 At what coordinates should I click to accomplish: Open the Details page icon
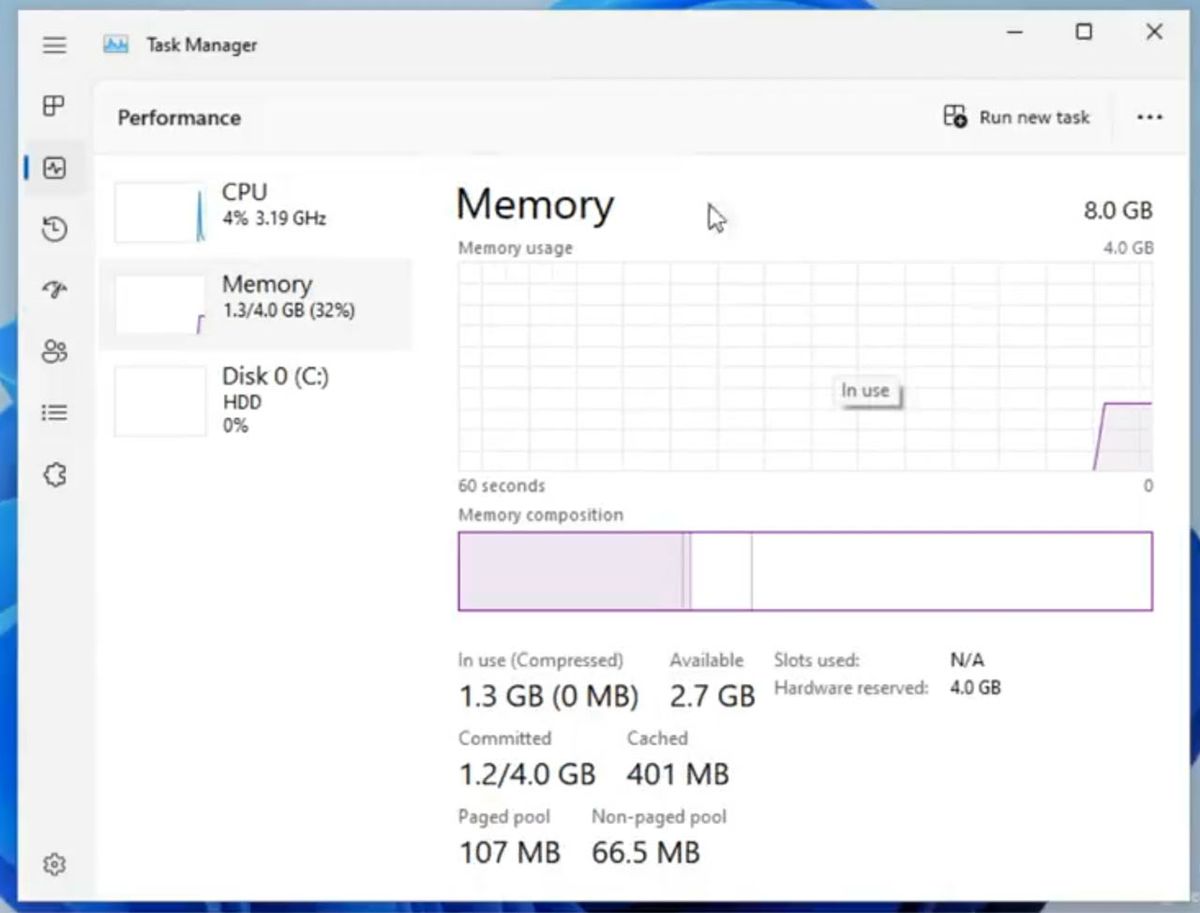pyautogui.click(x=54, y=412)
